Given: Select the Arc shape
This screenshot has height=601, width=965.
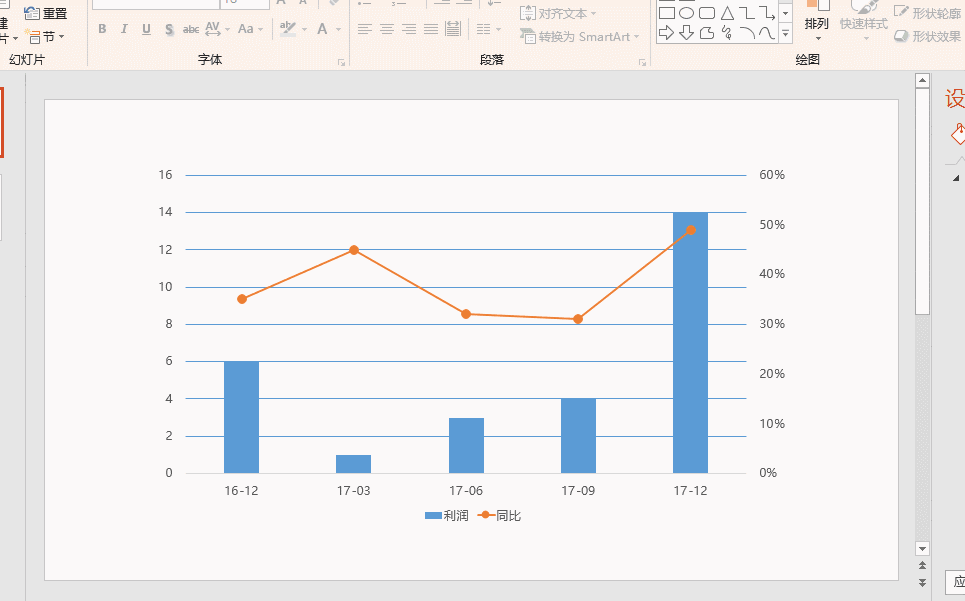Looking at the screenshot, I should click(x=747, y=33).
